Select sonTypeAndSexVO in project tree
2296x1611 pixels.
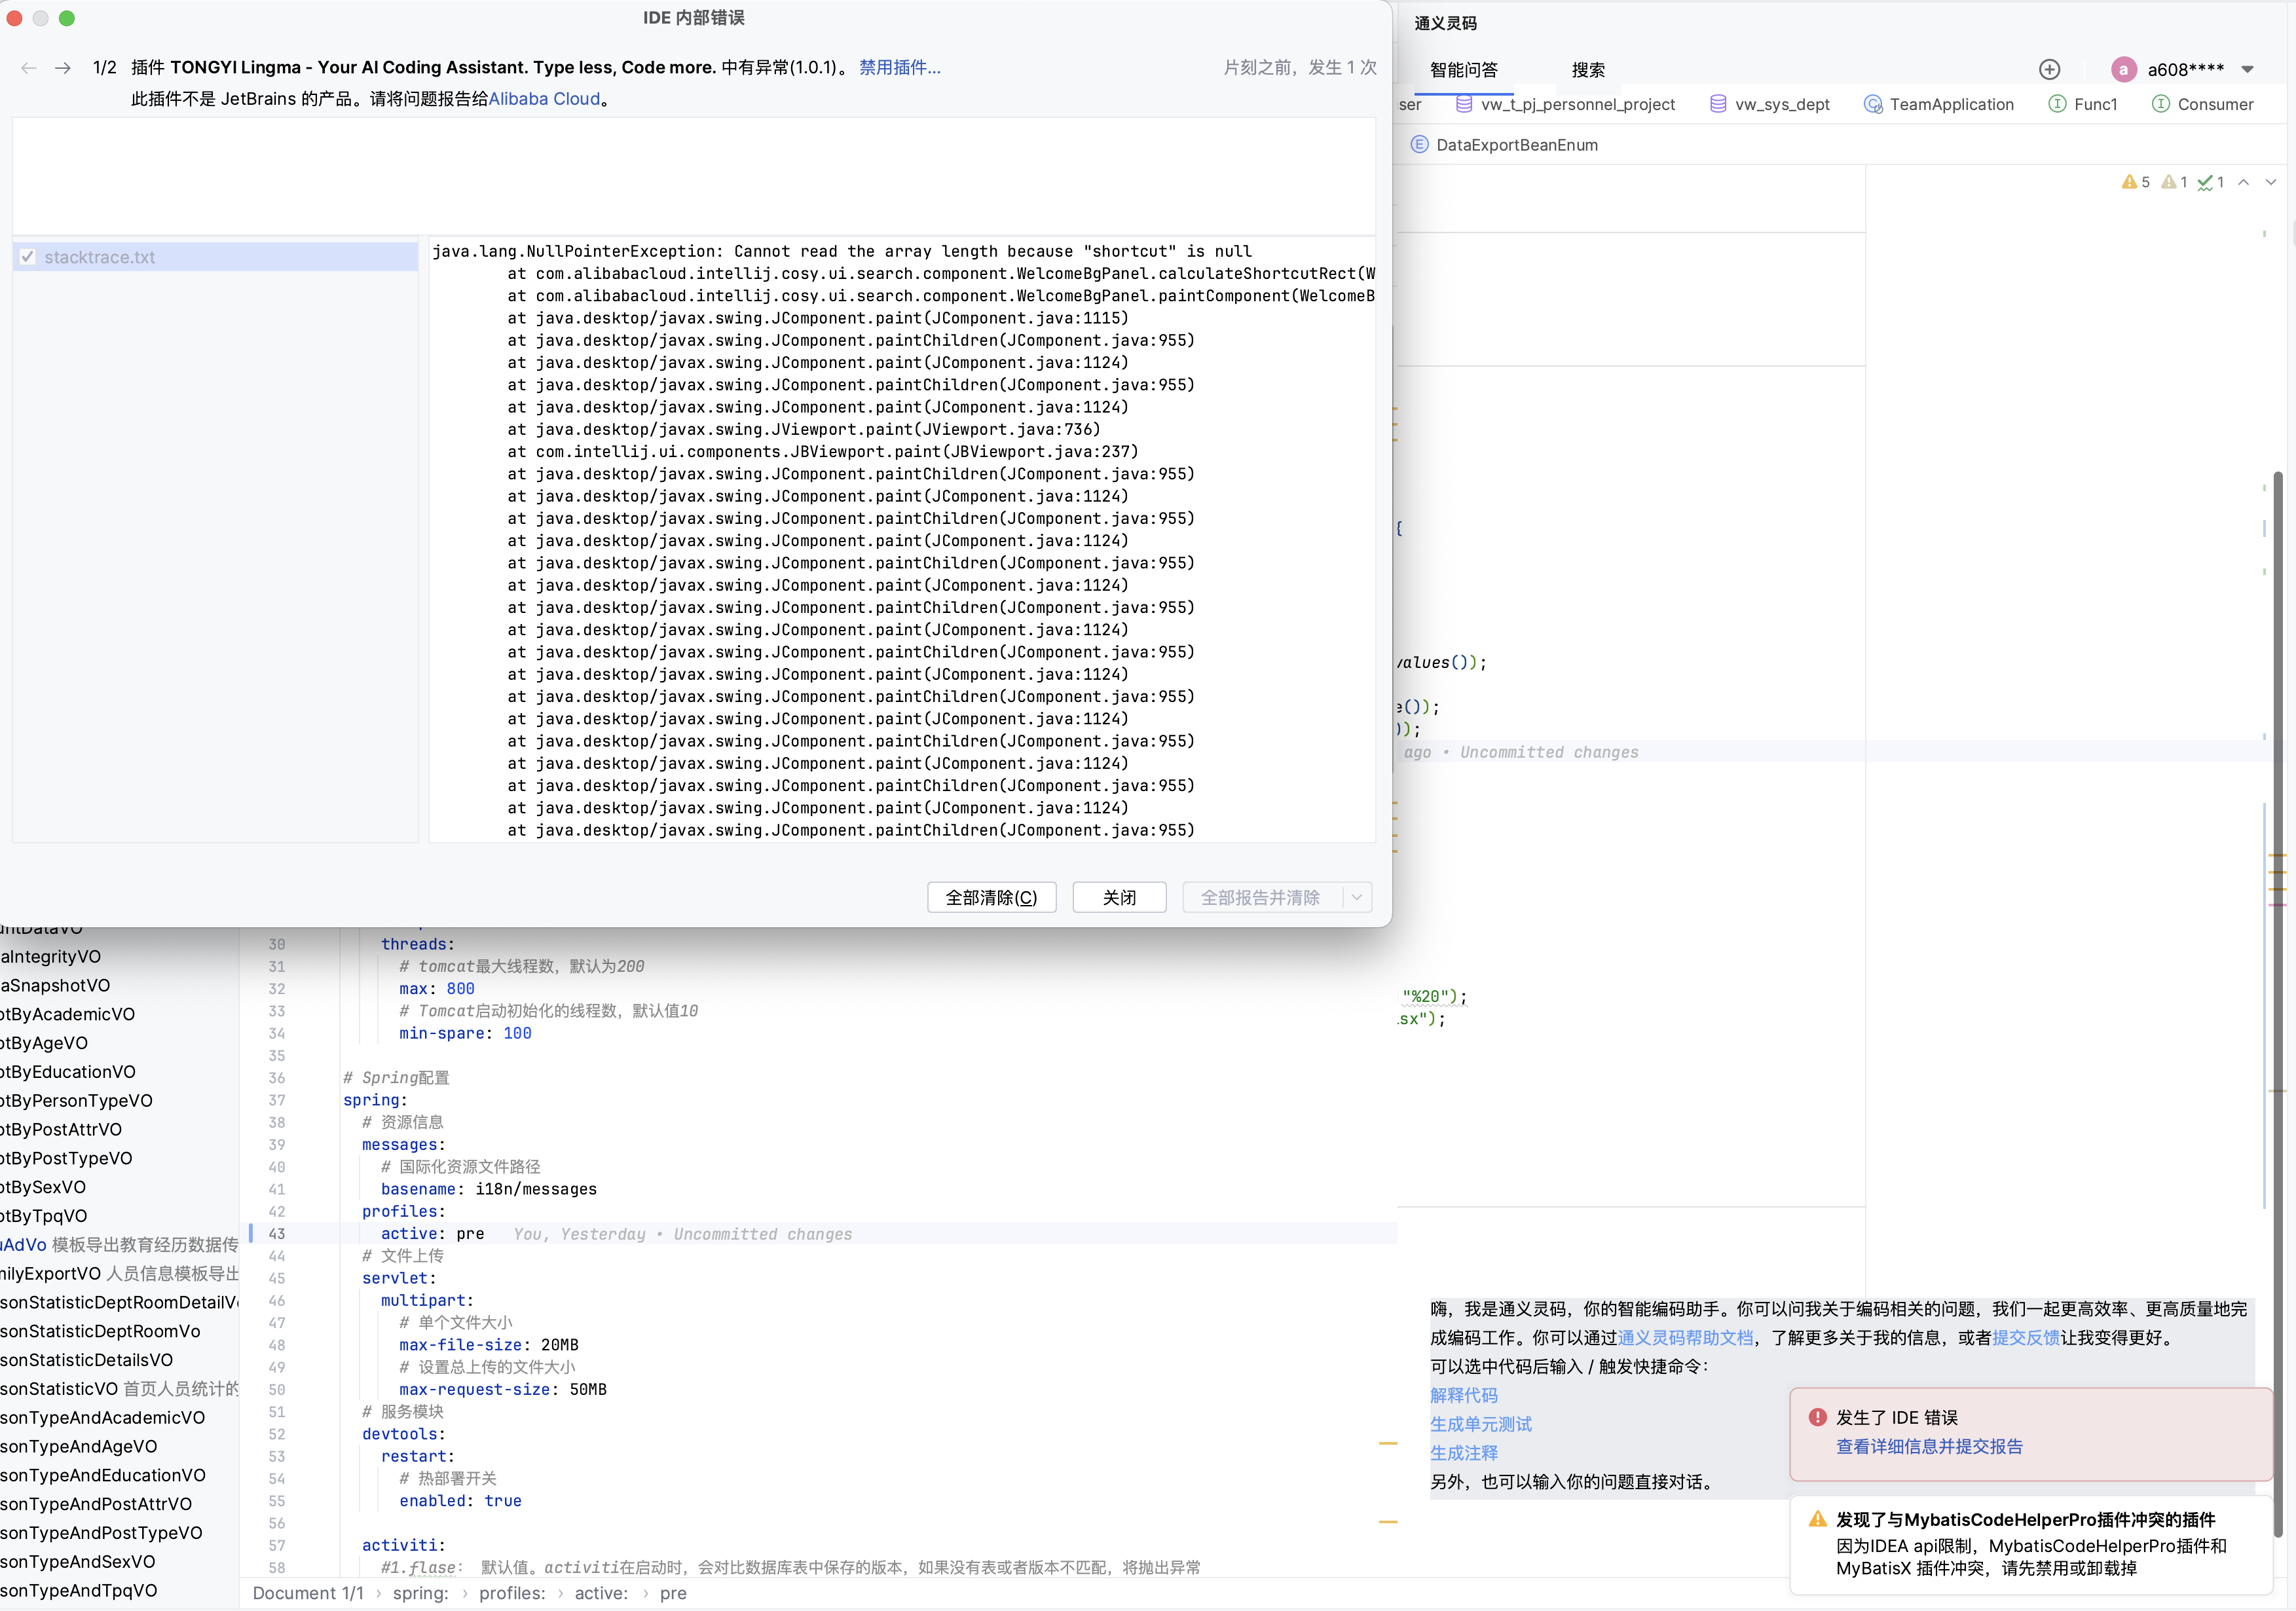pos(78,1561)
